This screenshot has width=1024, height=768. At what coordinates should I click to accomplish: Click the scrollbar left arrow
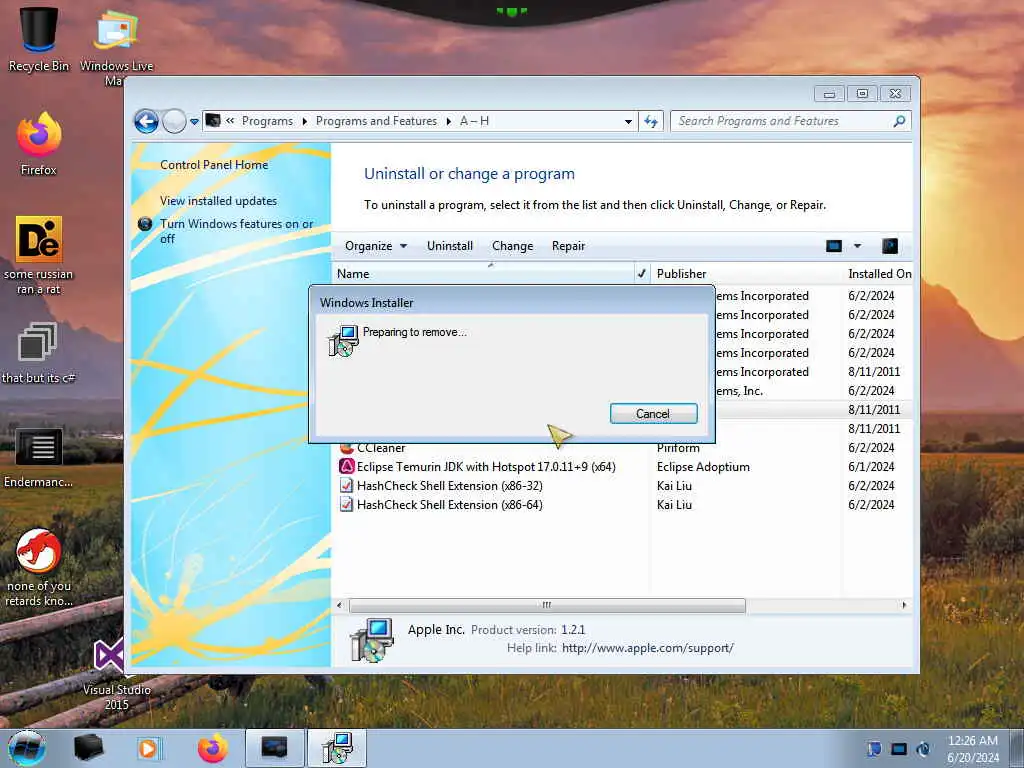coord(339,605)
